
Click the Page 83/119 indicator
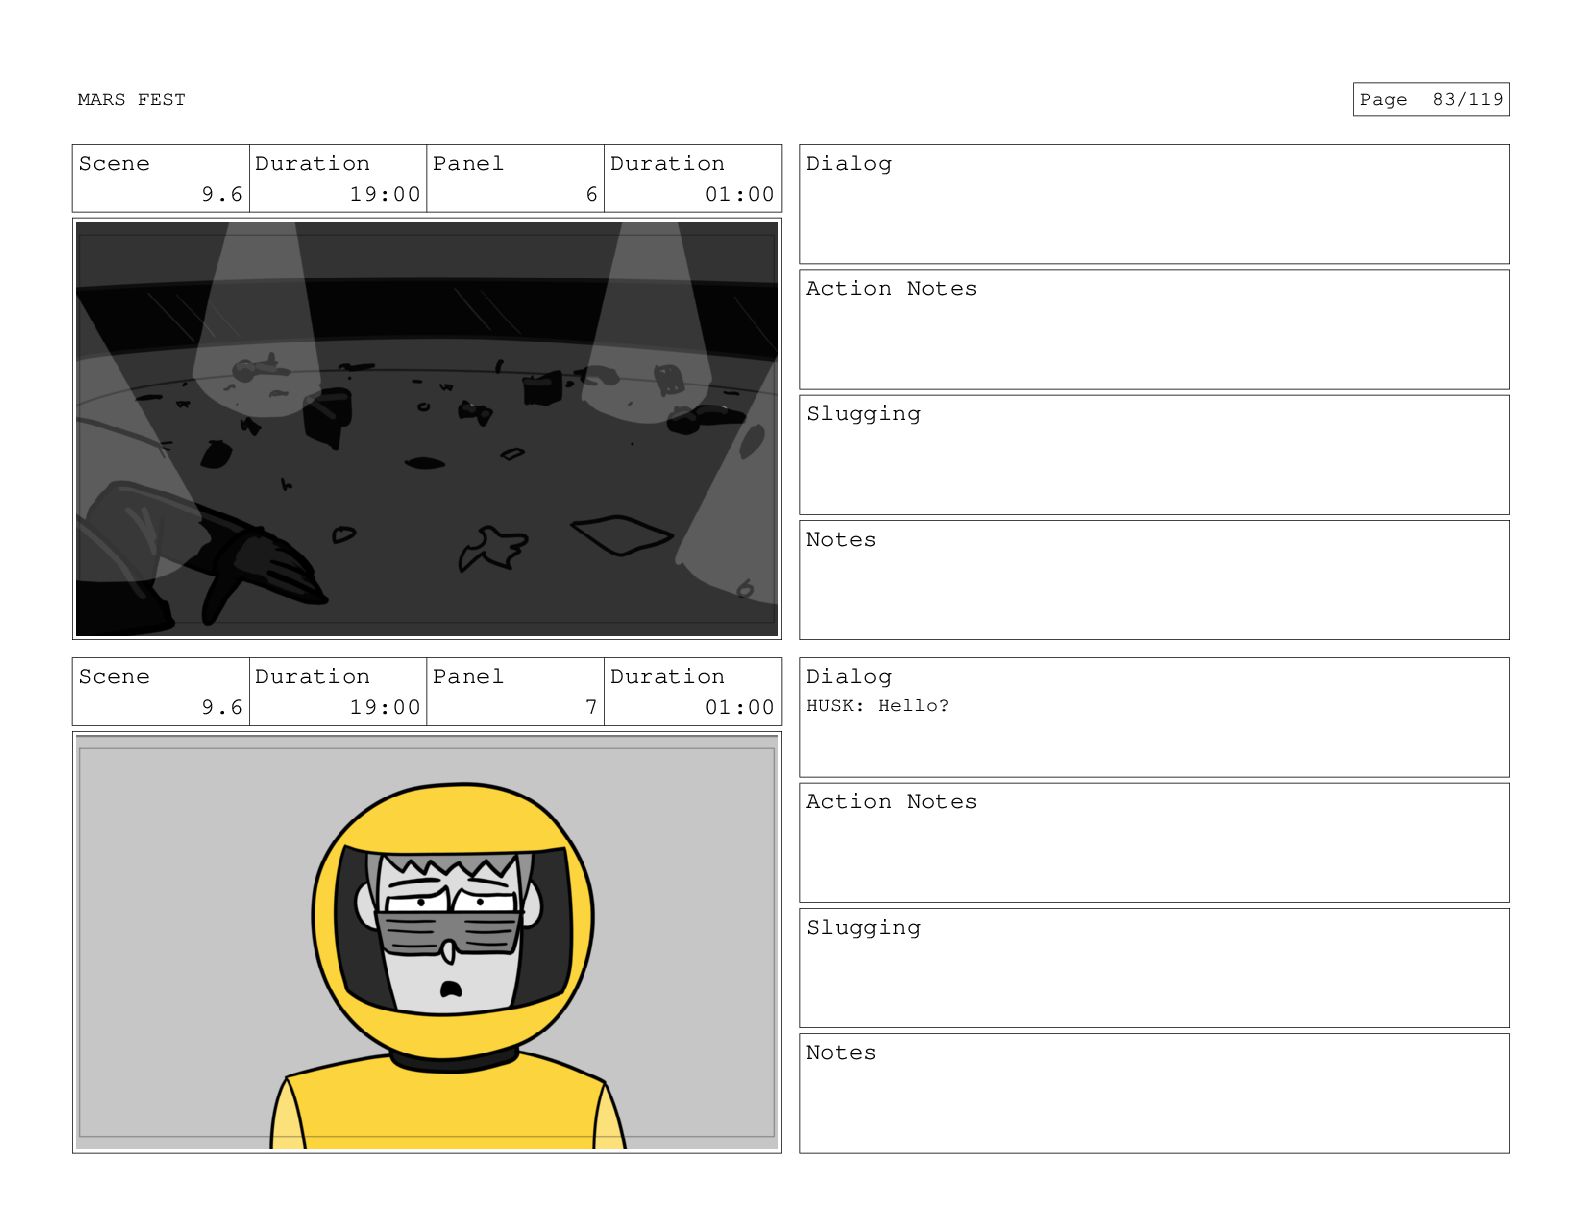[x=1430, y=100]
